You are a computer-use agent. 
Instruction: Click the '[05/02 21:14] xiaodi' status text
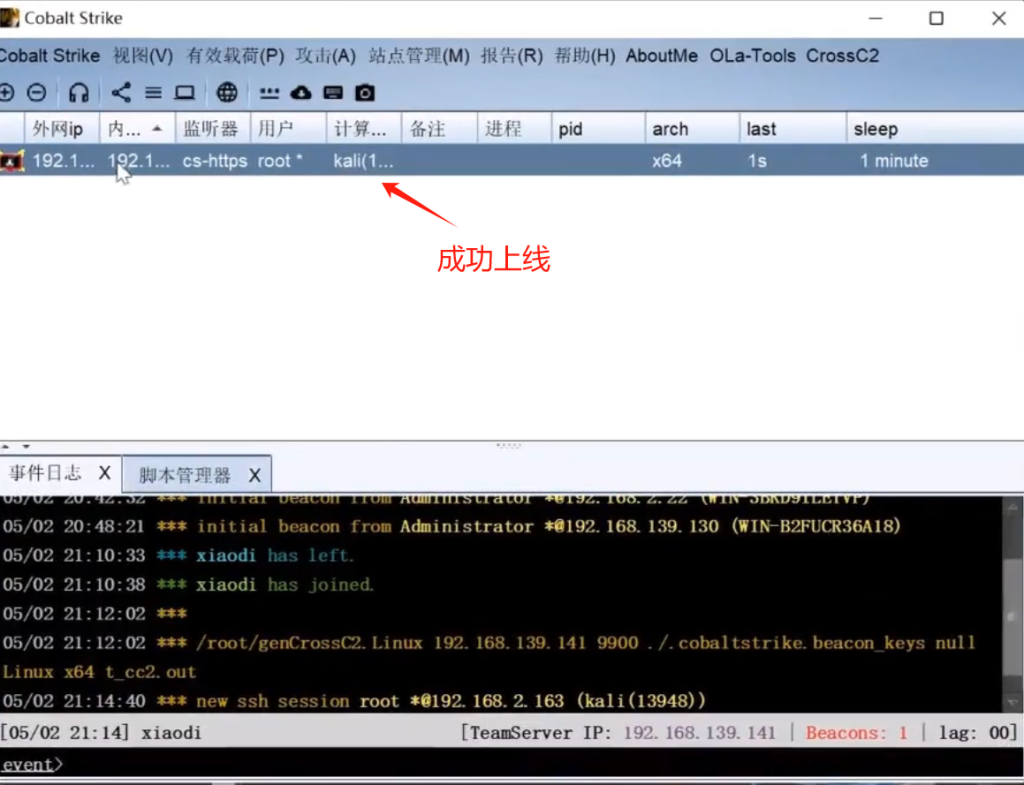click(x=101, y=733)
